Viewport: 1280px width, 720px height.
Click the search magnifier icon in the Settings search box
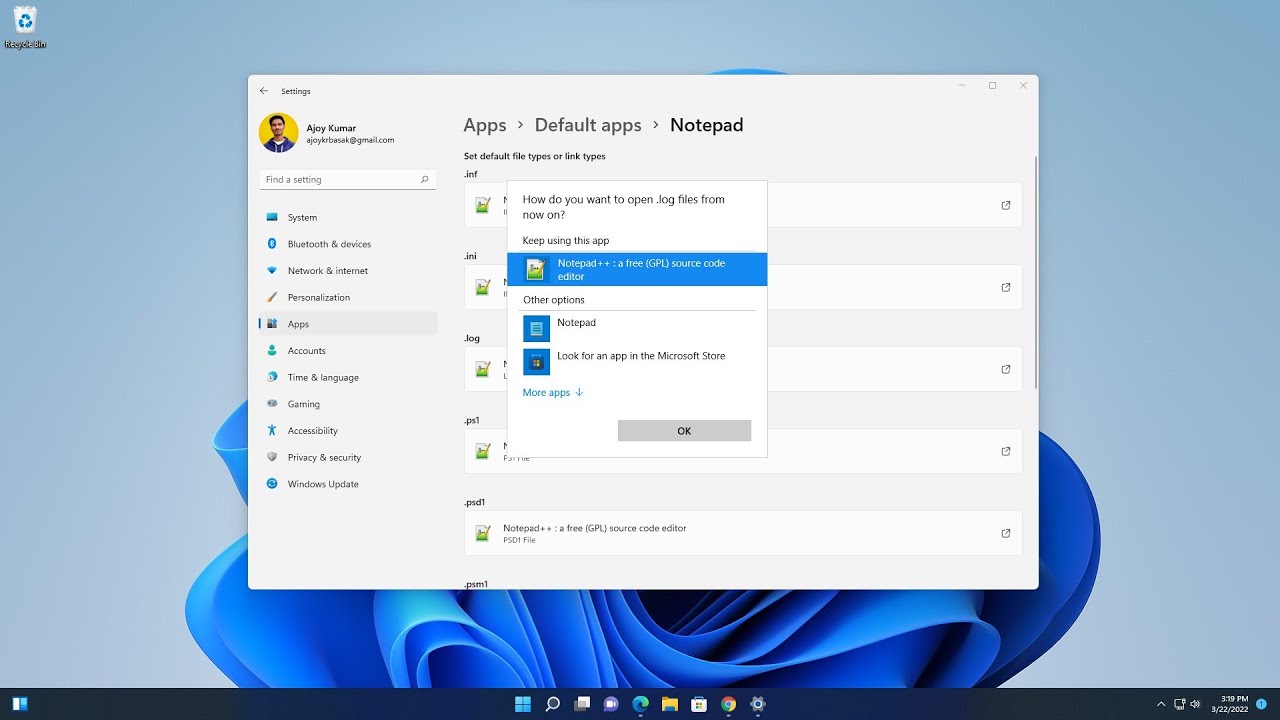(424, 180)
